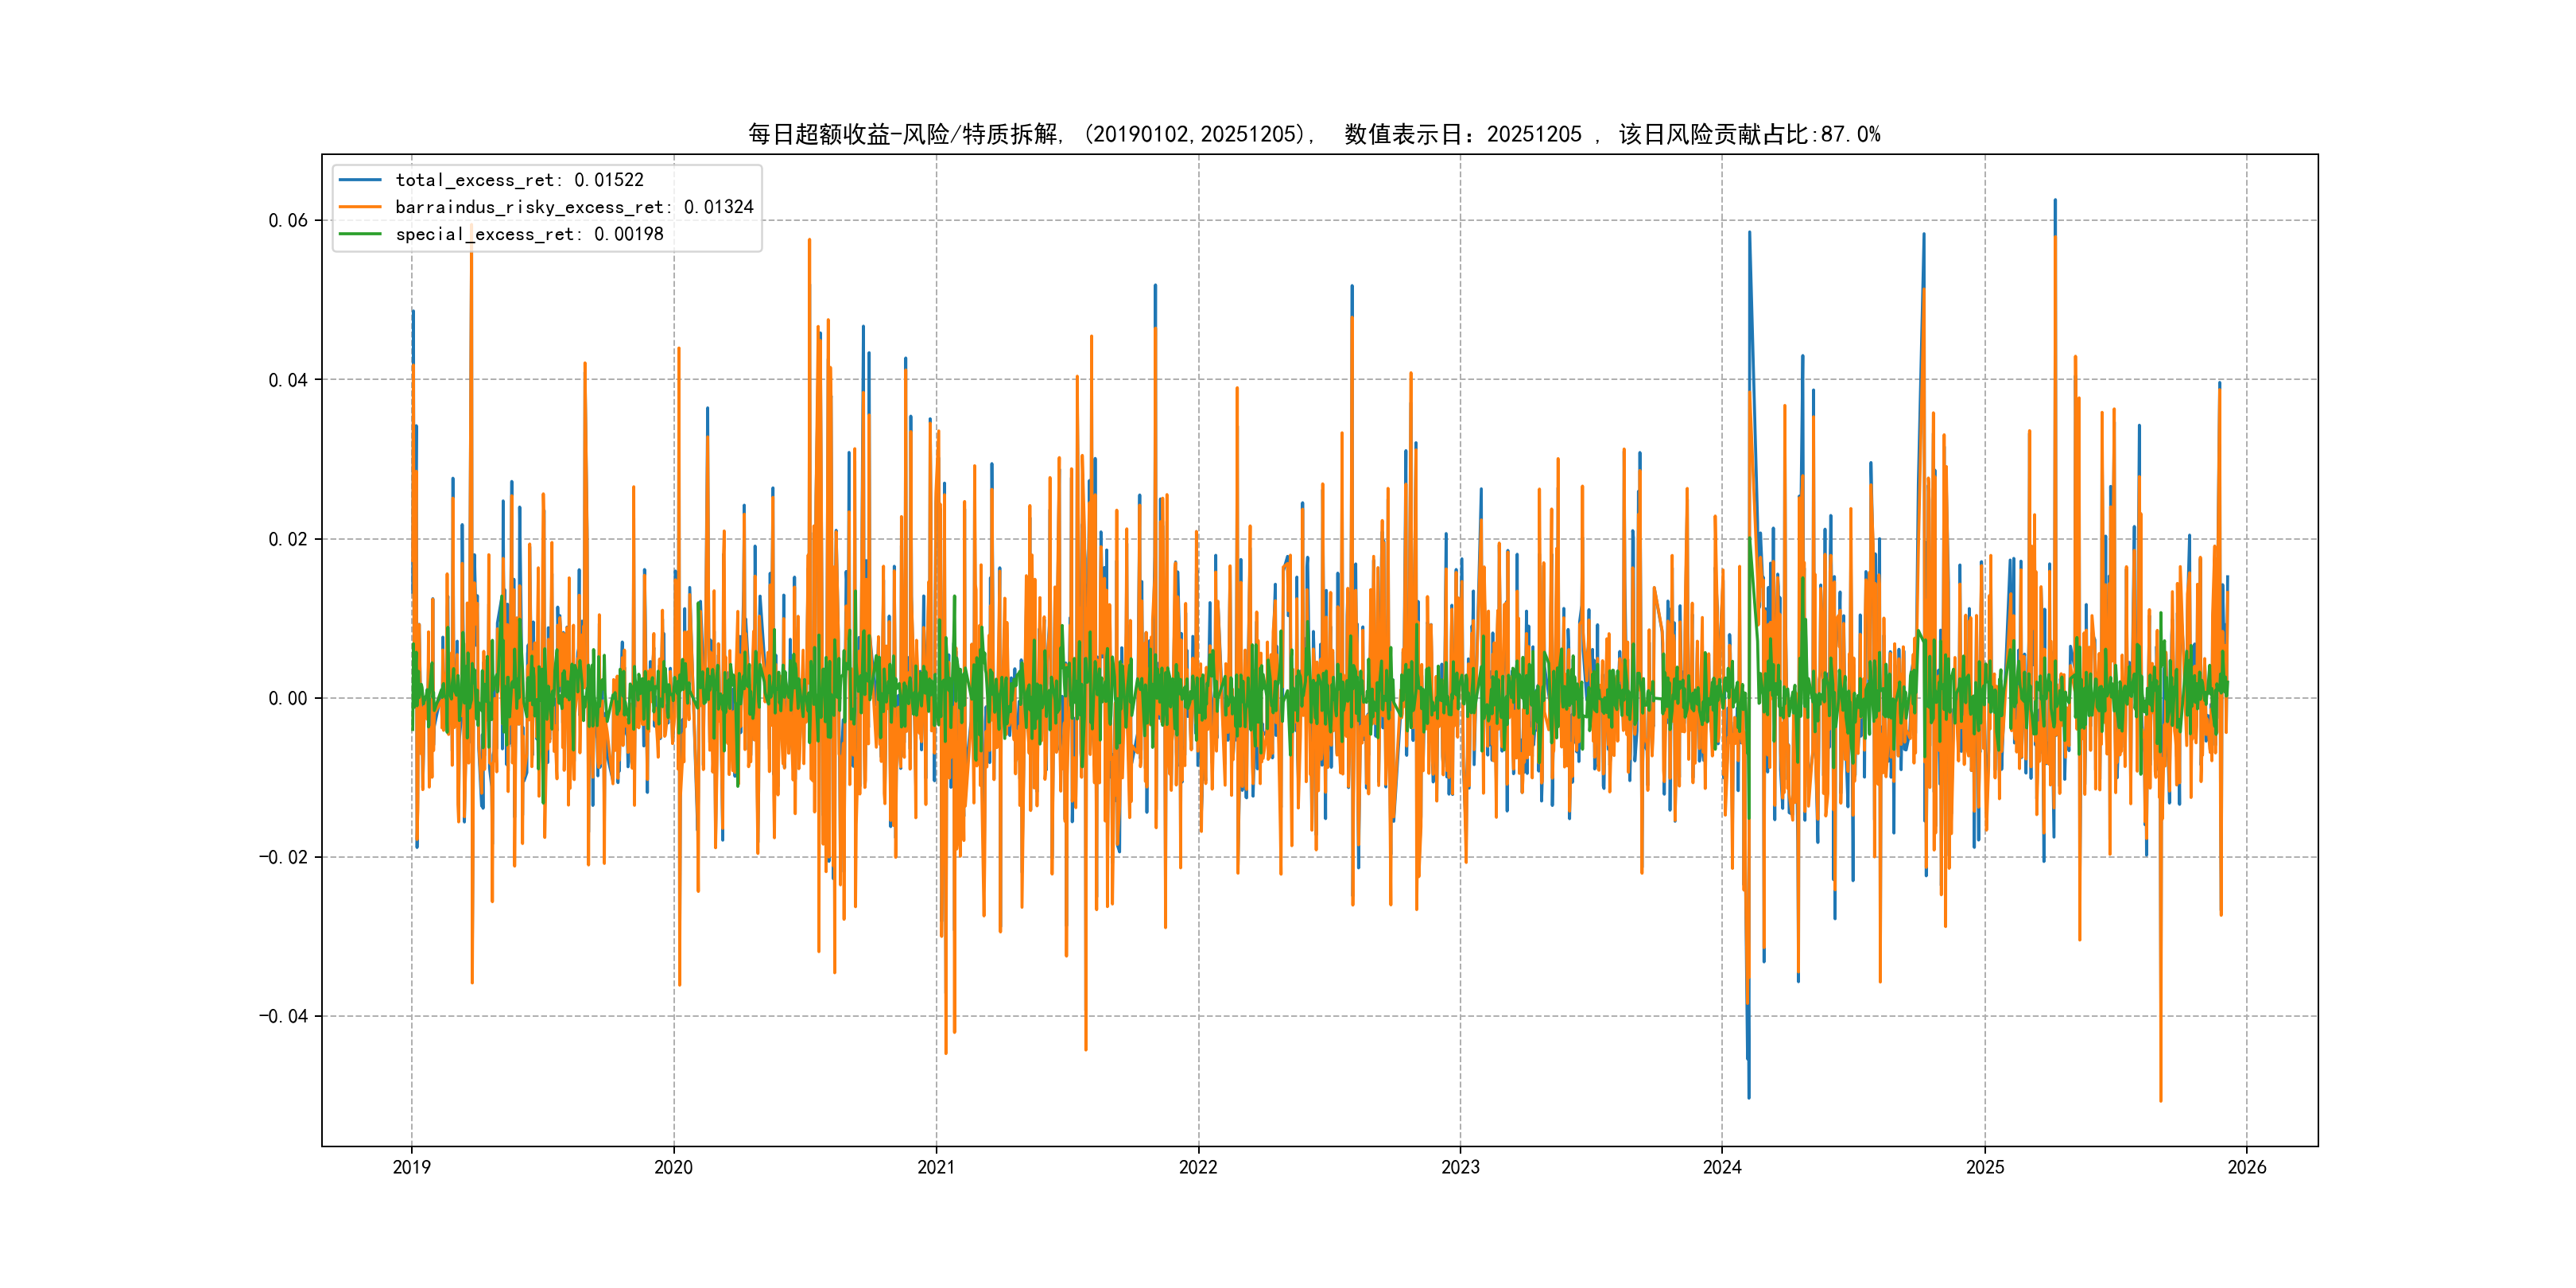
Task: Click the 2019 x-axis tick label
Action: (x=411, y=1167)
